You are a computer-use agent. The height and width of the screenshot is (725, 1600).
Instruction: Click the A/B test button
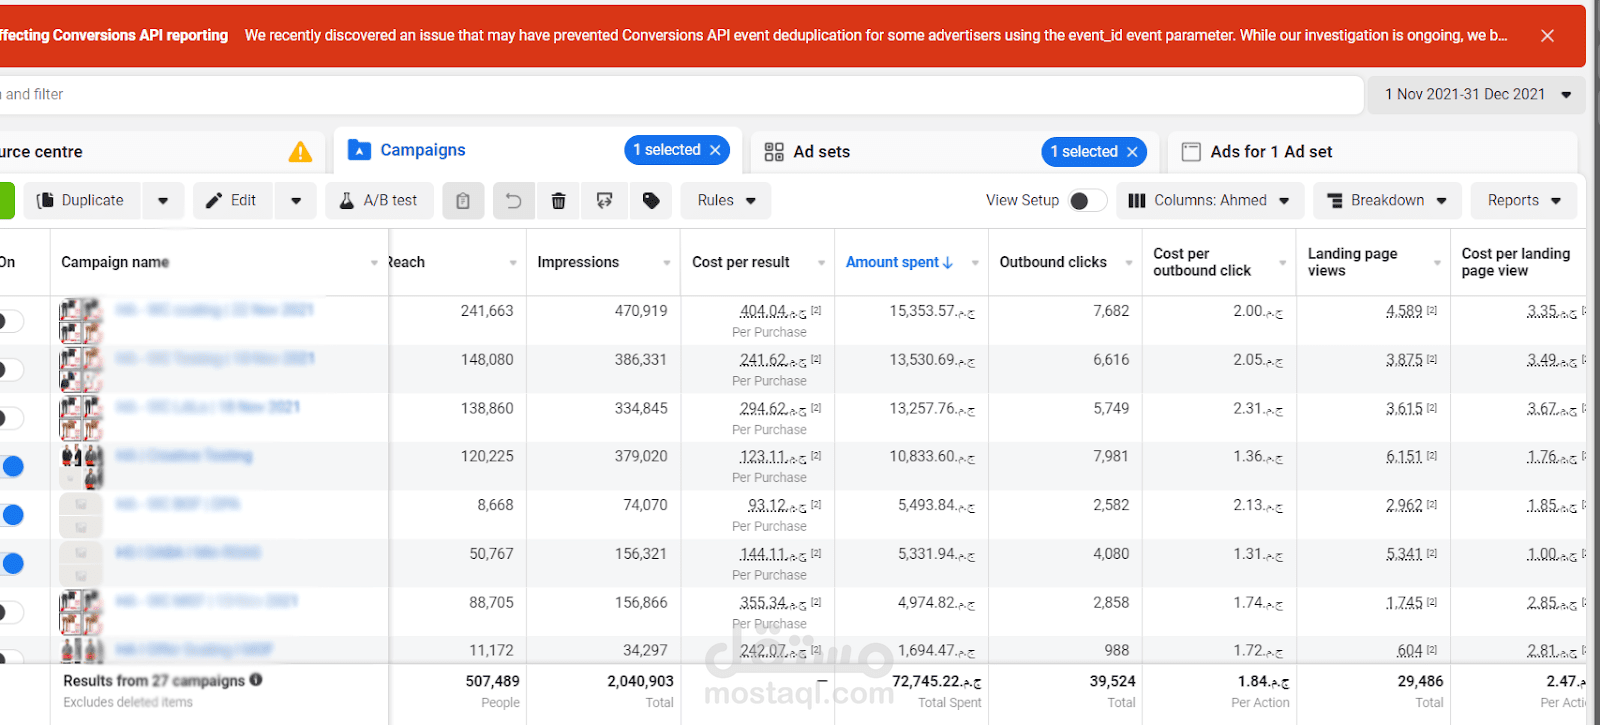(378, 201)
